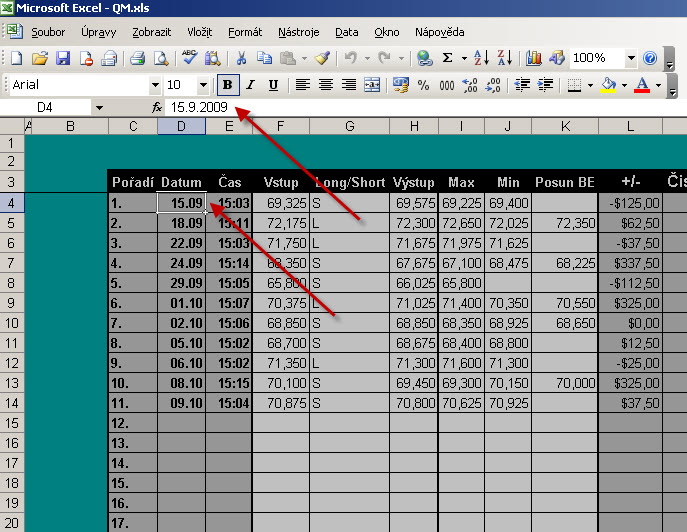
Task: Click the Redo arrow icon
Action: [385, 58]
